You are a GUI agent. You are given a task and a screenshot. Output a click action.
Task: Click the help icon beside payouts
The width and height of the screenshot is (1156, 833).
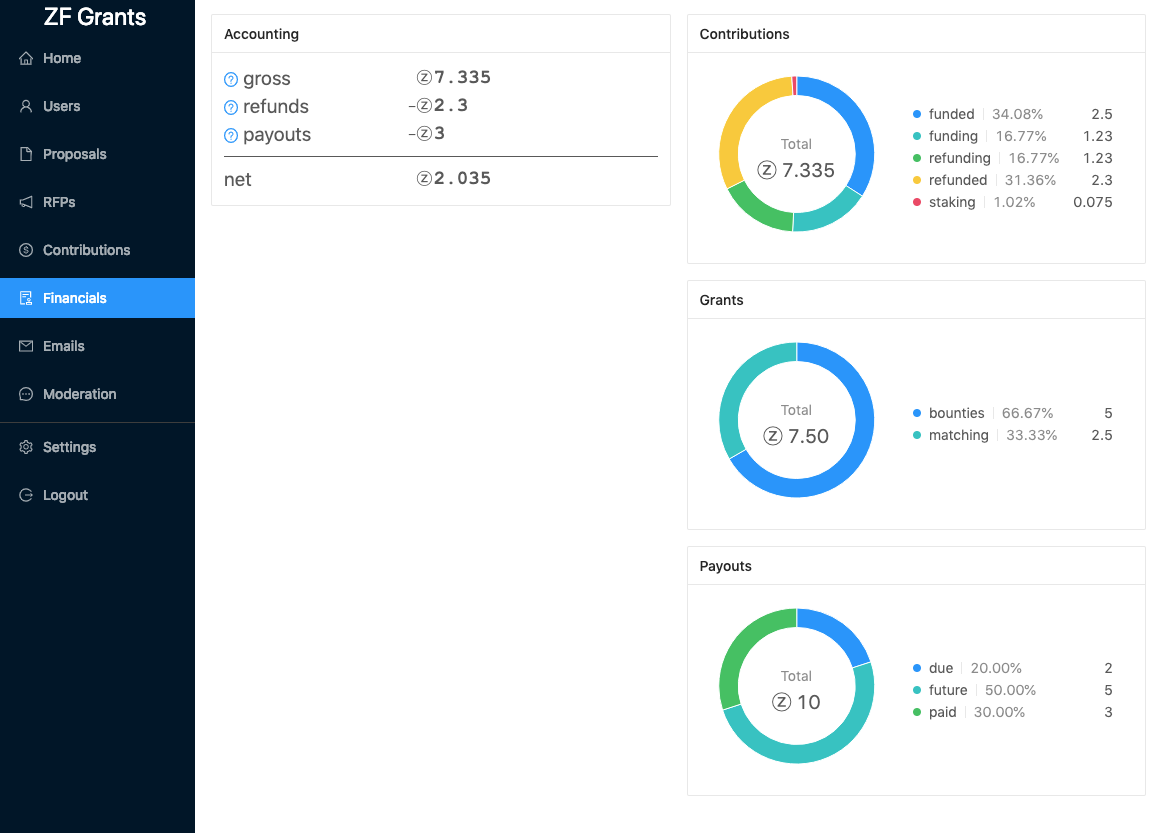point(231,136)
